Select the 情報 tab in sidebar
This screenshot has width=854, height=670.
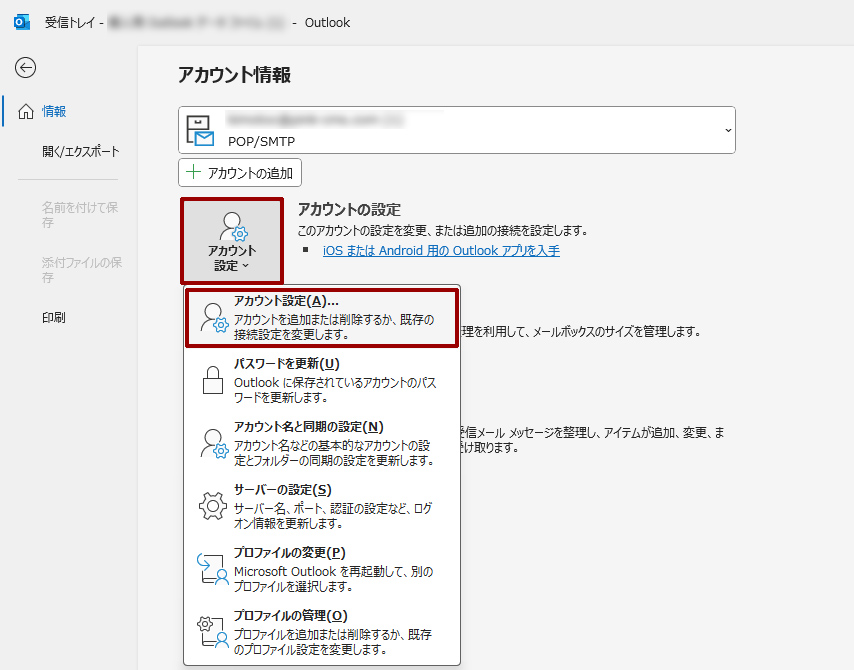(55, 112)
